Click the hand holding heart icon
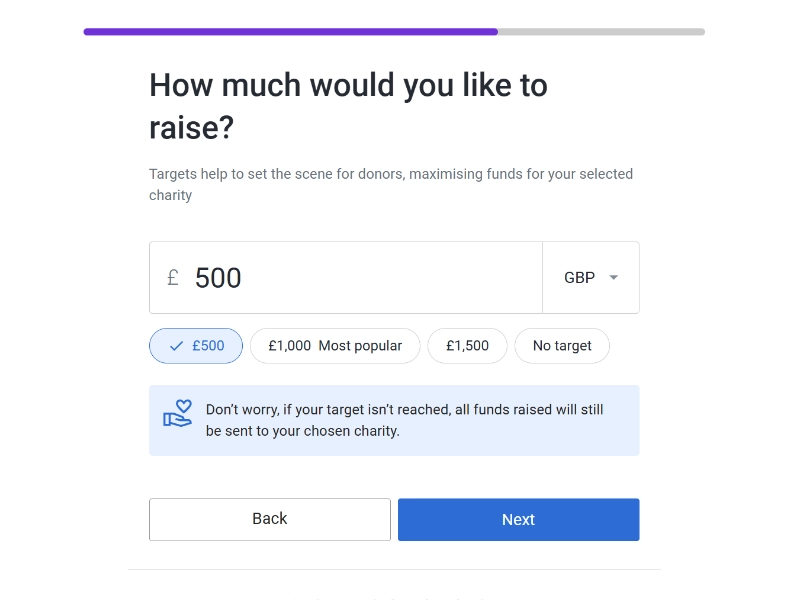Image resolution: width=800 pixels, height=600 pixels. (177, 414)
